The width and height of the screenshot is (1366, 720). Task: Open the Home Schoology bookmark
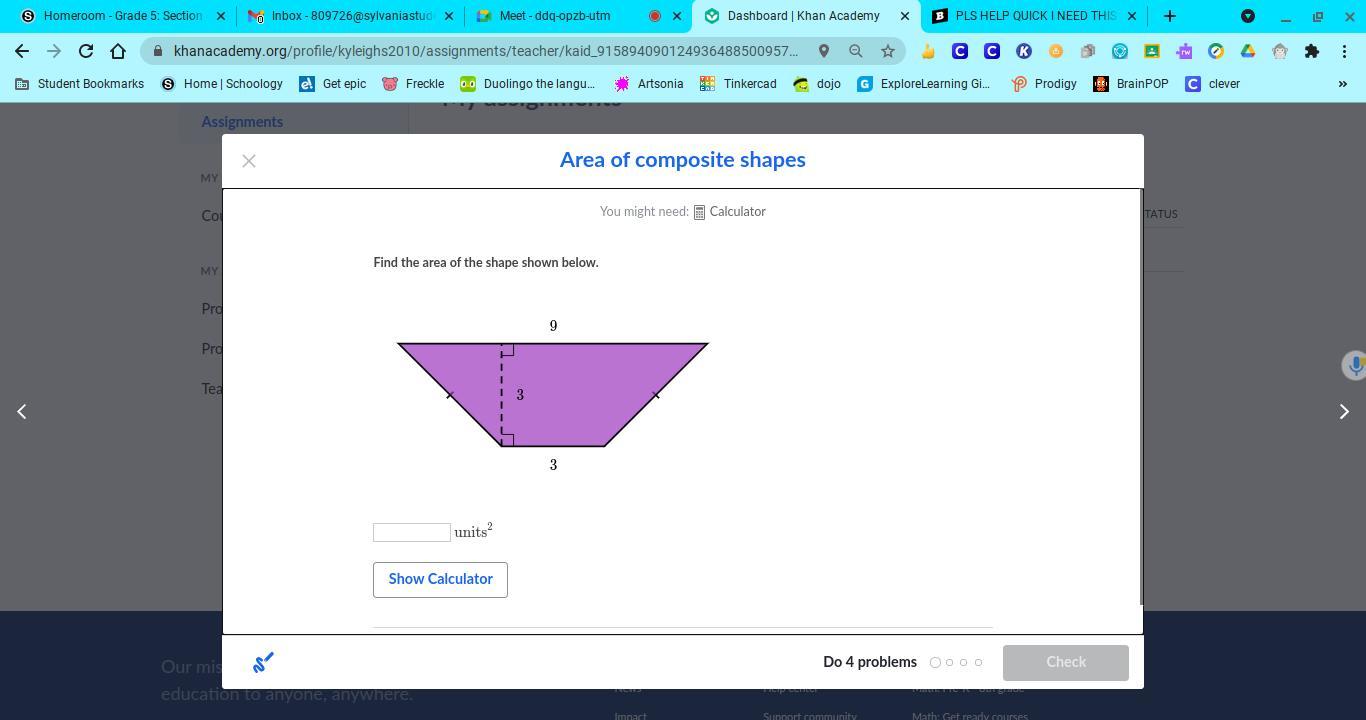click(x=221, y=84)
